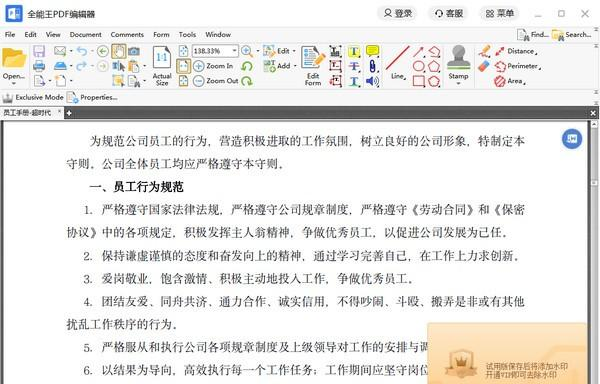The height and width of the screenshot is (384, 600).
Task: Click the Save floppy disk icon
Action: pyautogui.click(x=39, y=51)
